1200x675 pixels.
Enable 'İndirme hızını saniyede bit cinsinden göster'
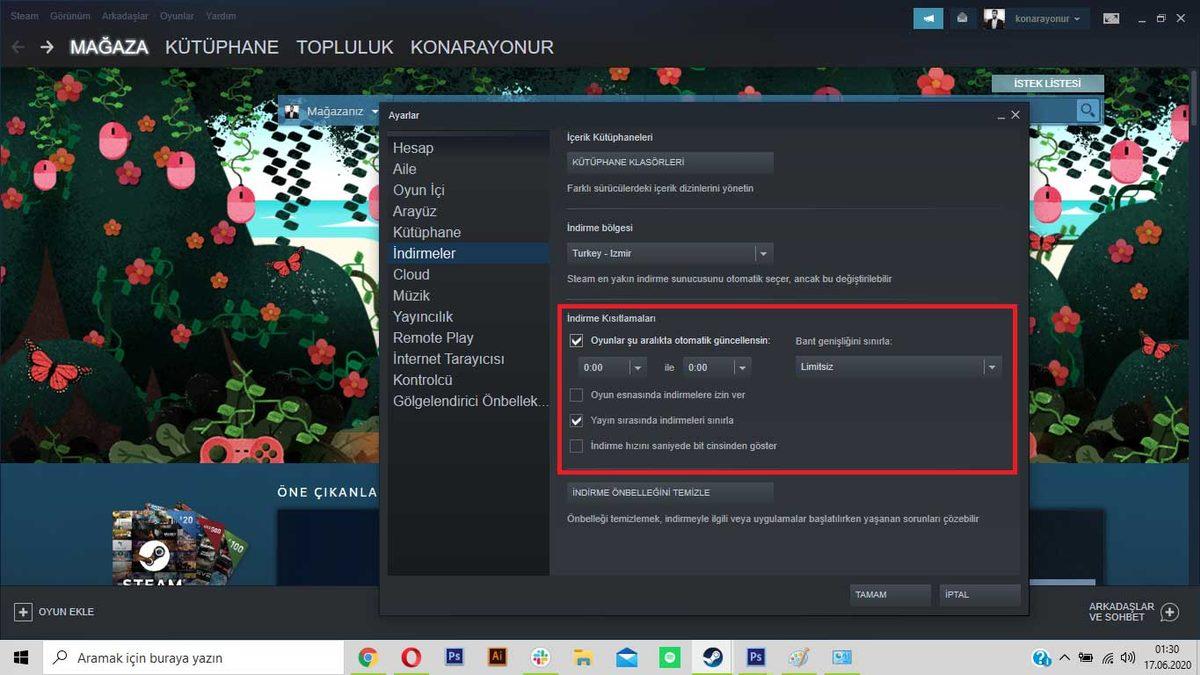[577, 446]
